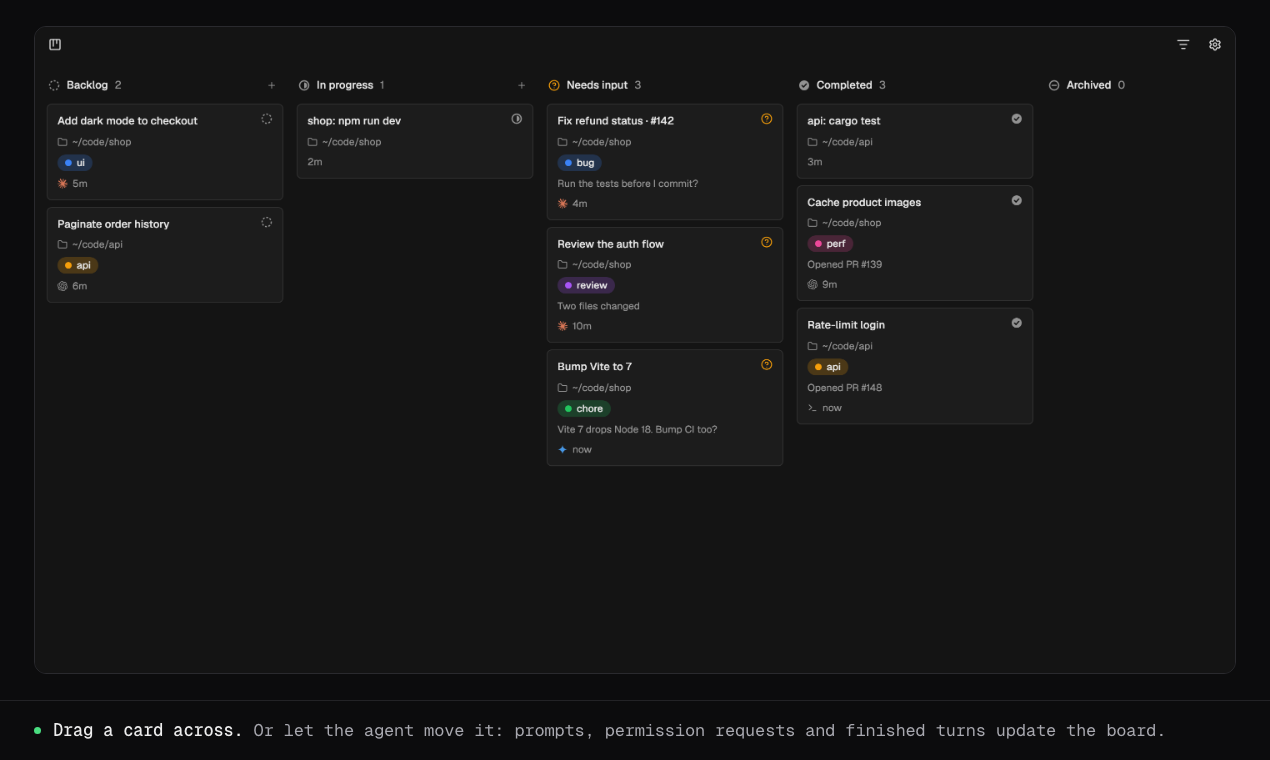Image resolution: width=1270 pixels, height=760 pixels.
Task: Click the Needs input question header icon
Action: [554, 85]
